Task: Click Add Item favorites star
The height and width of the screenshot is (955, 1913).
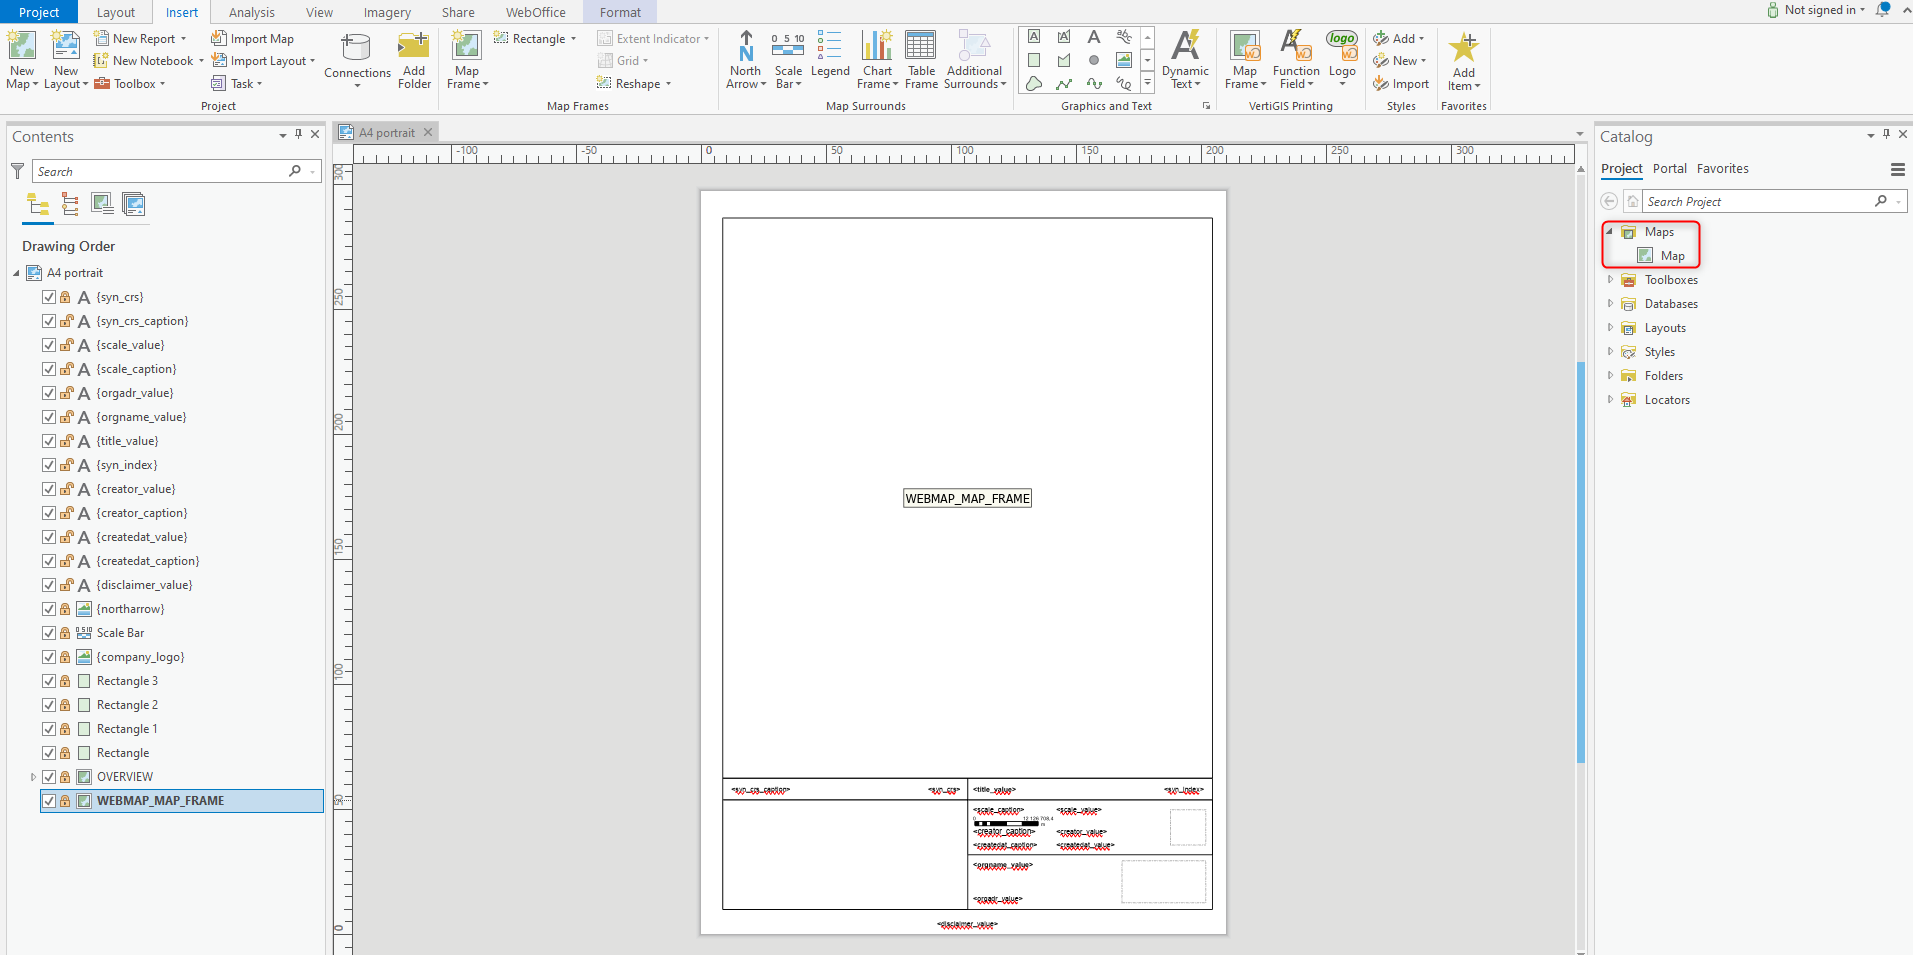Action: (x=1464, y=47)
